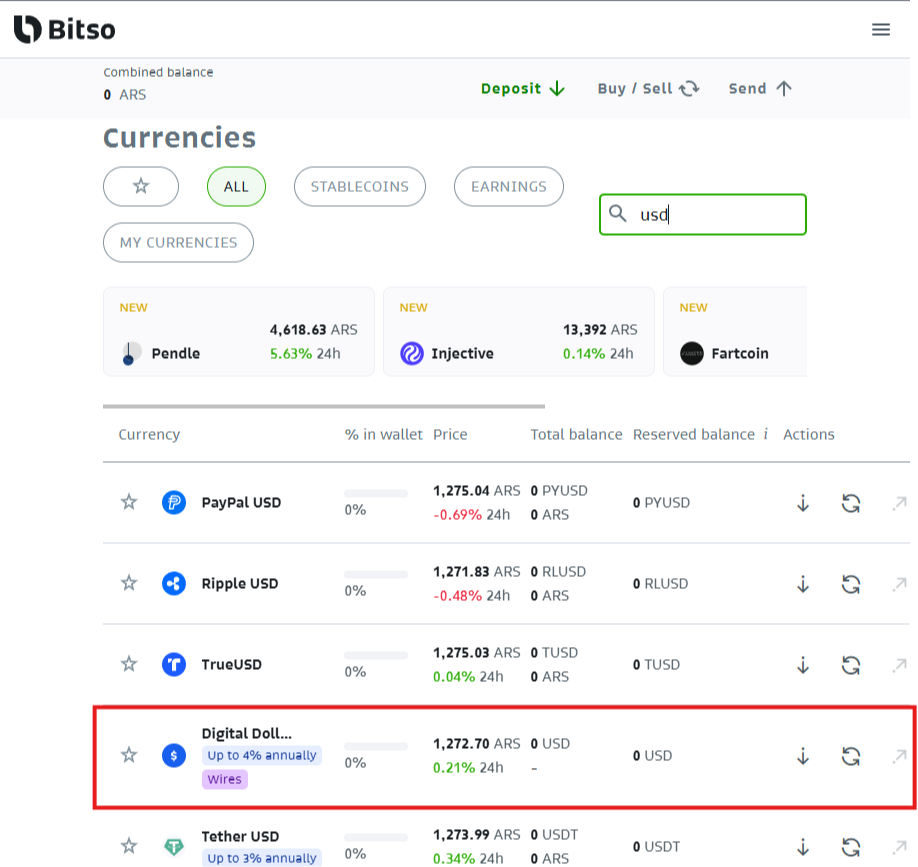918x867 pixels.
Task: Deposit PayPal USD via down arrow
Action: 803,503
